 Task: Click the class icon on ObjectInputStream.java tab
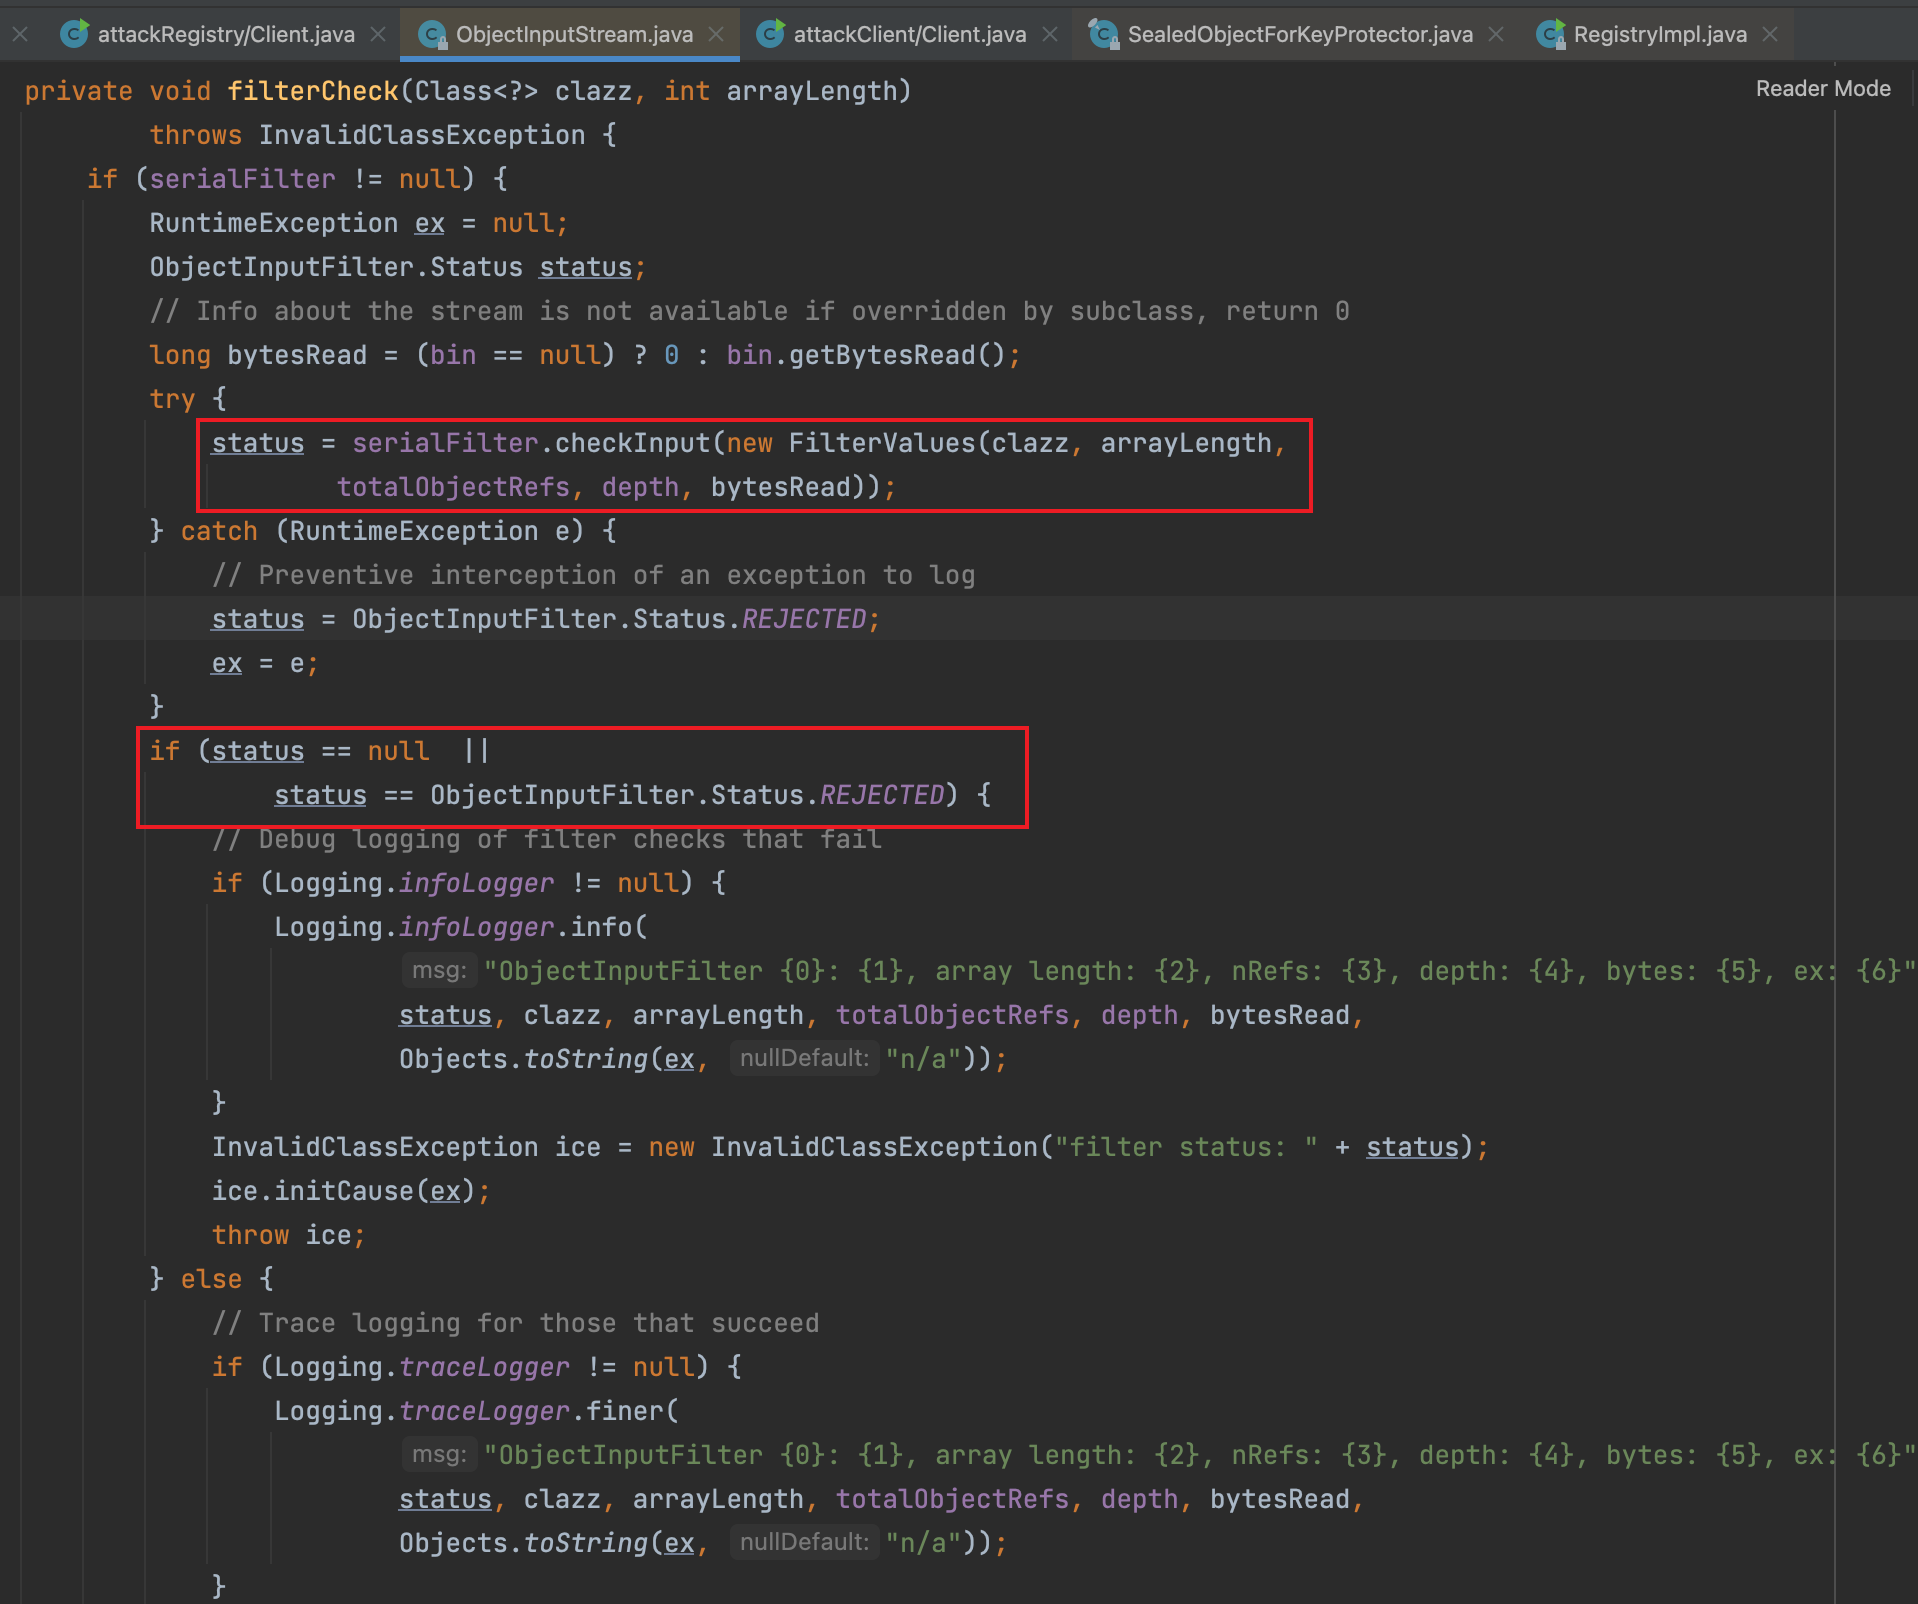click(x=432, y=33)
